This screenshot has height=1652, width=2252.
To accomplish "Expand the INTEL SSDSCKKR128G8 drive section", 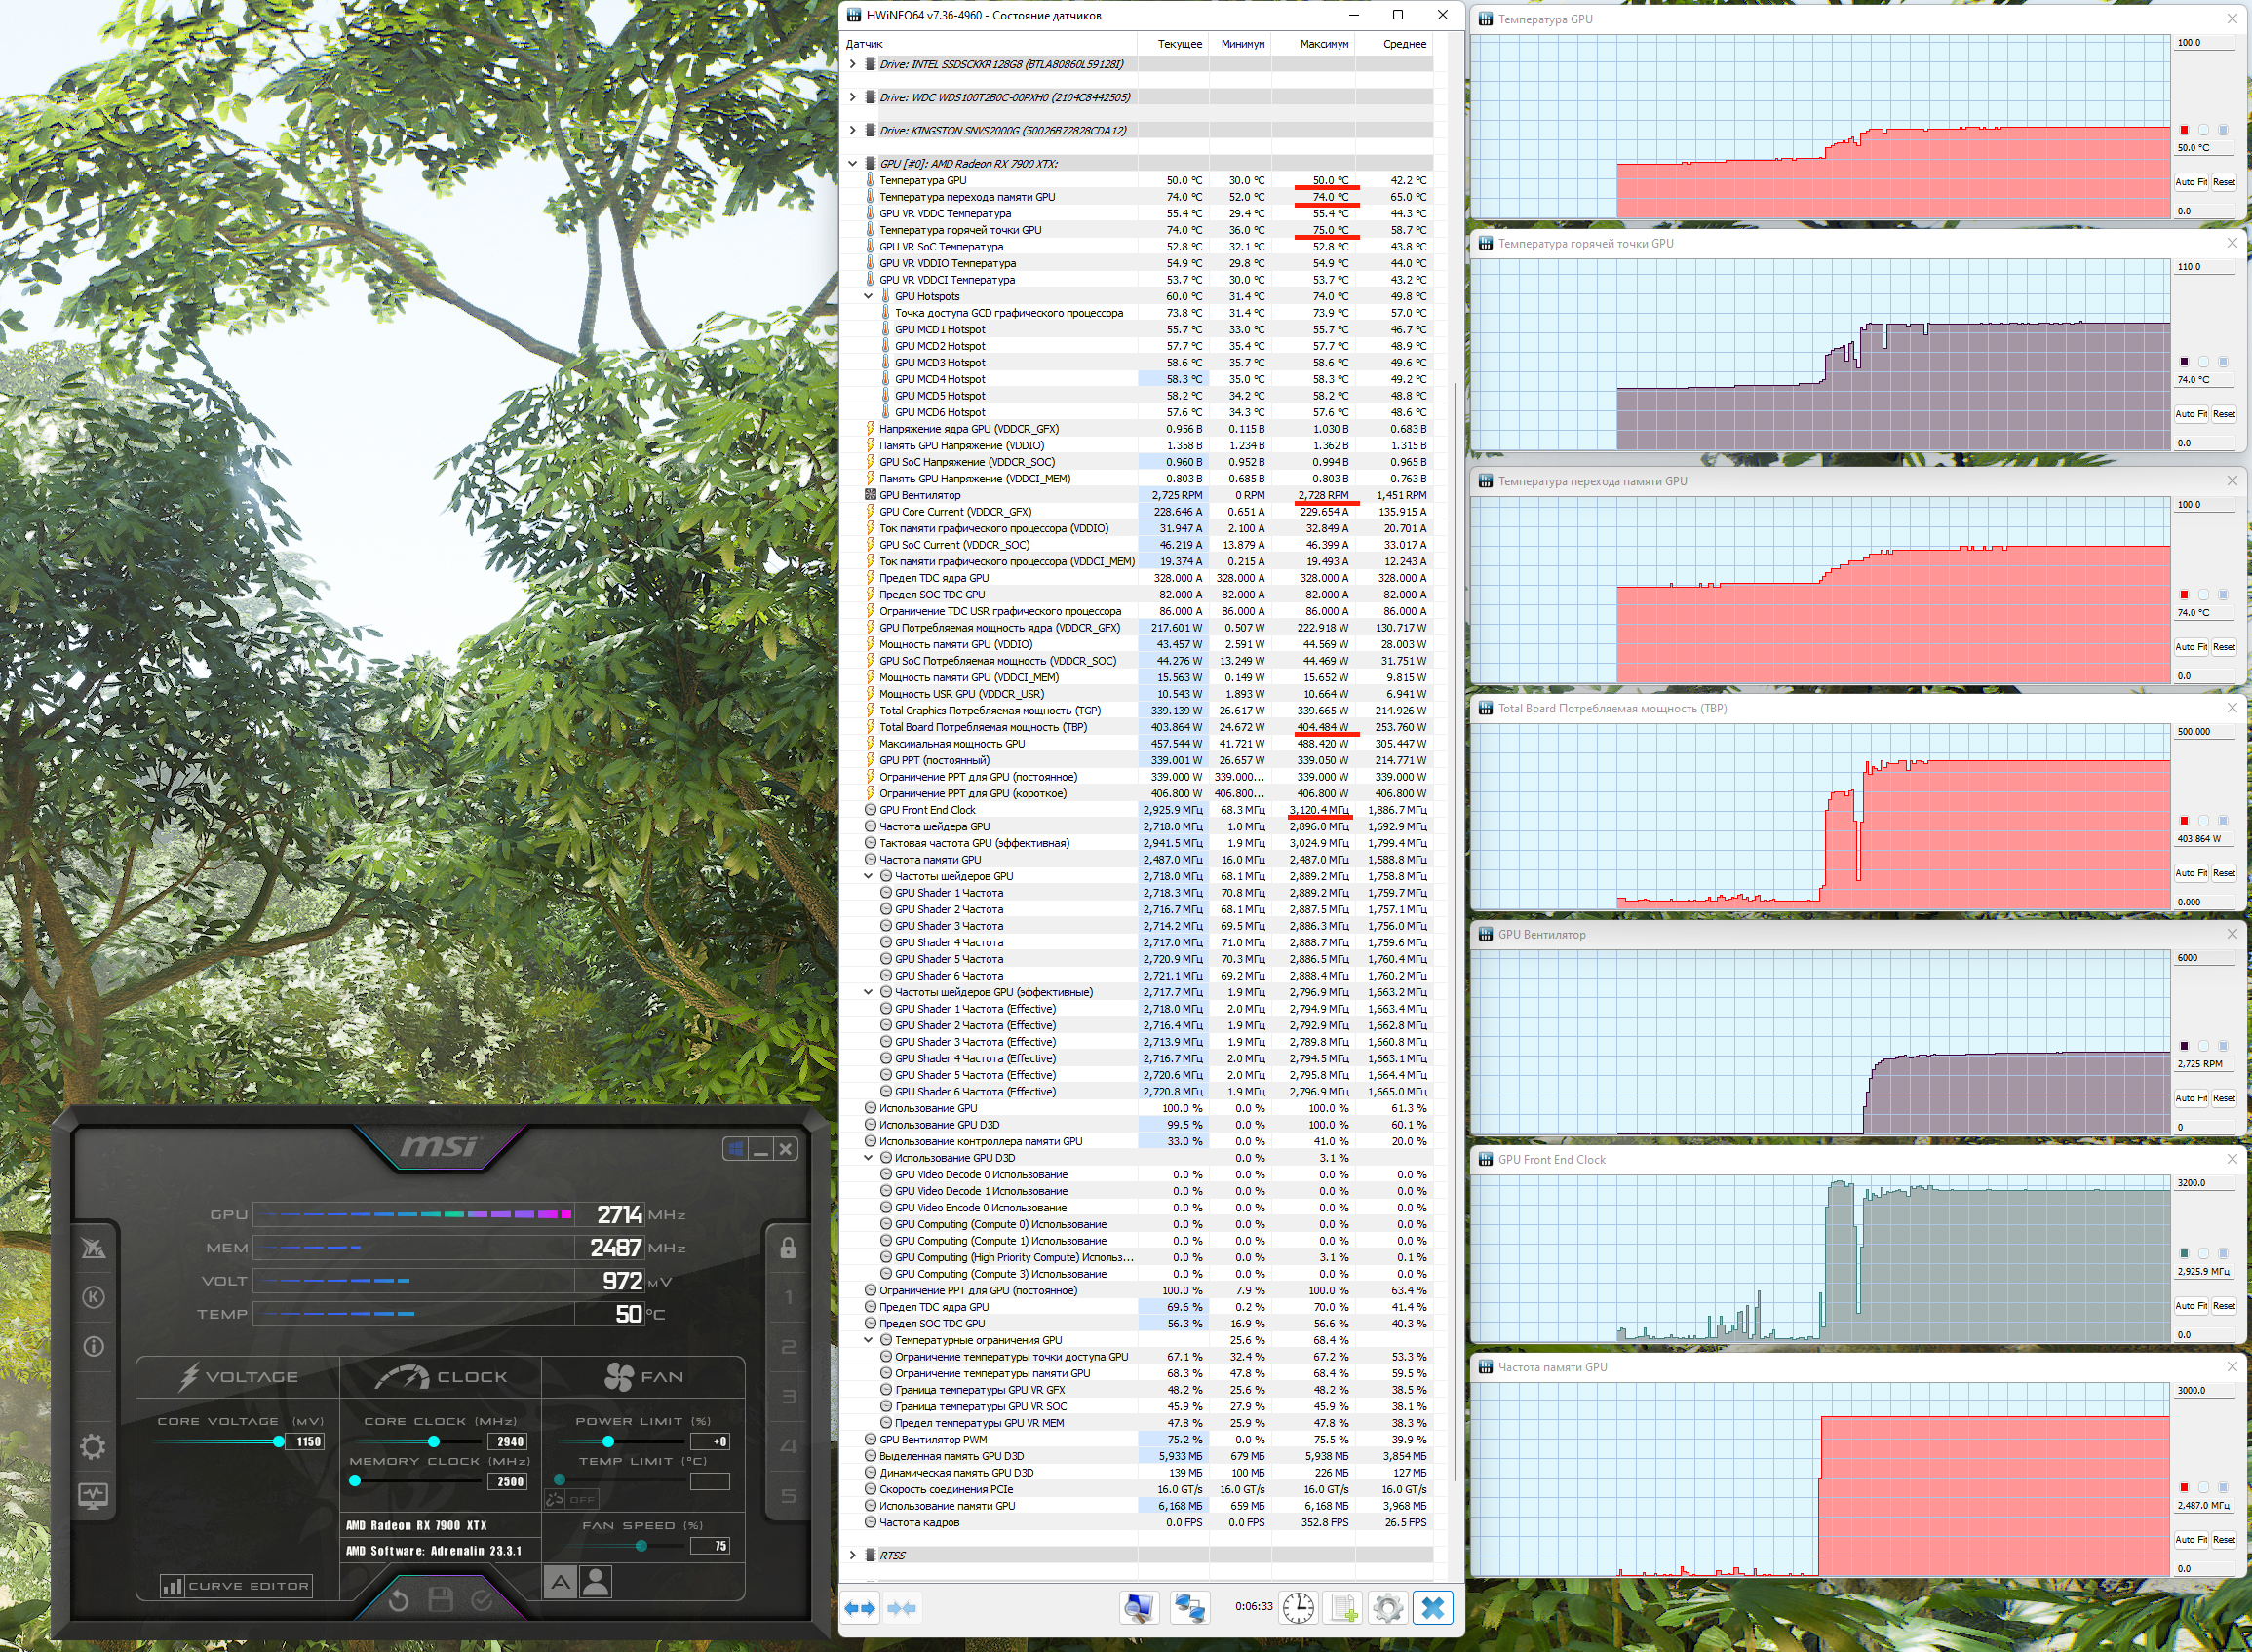I will (x=852, y=64).
